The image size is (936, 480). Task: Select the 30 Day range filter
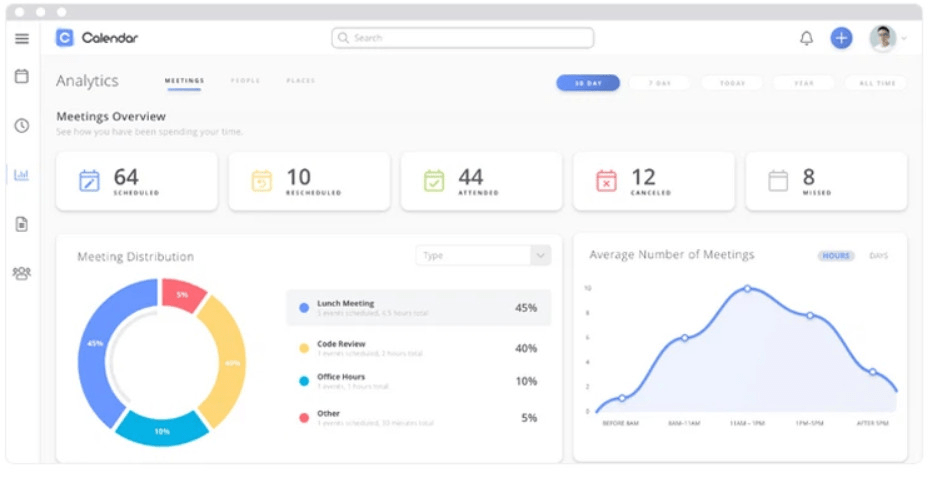pyautogui.click(x=588, y=83)
